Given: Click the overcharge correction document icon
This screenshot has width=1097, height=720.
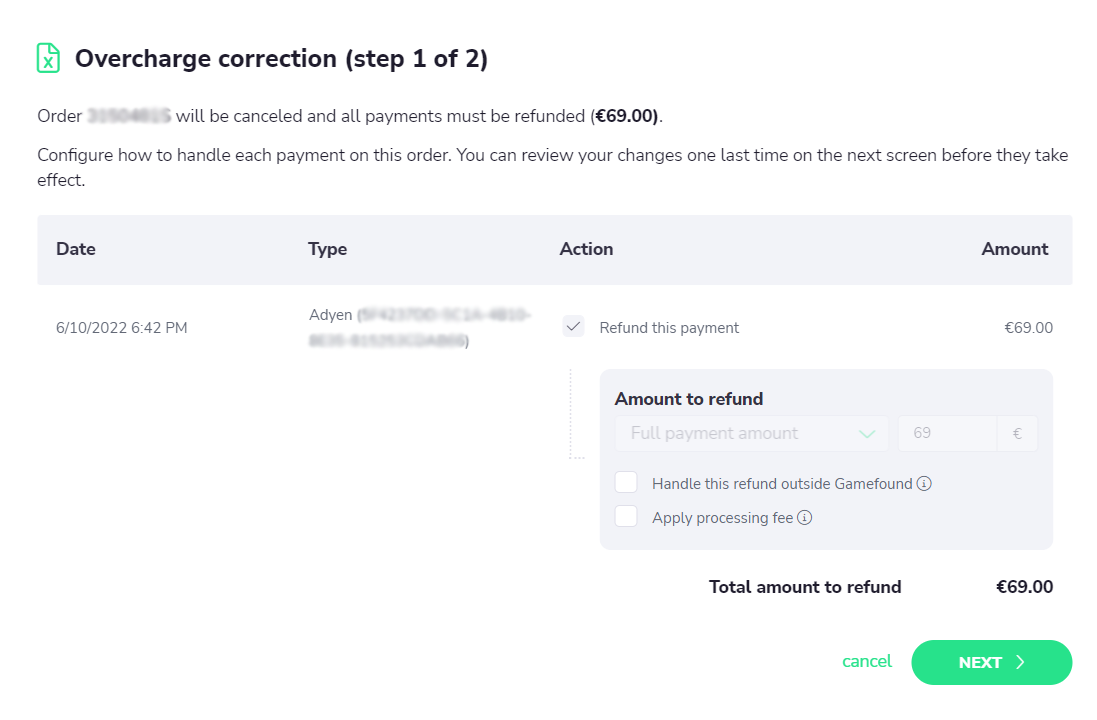Looking at the screenshot, I should coord(48,58).
